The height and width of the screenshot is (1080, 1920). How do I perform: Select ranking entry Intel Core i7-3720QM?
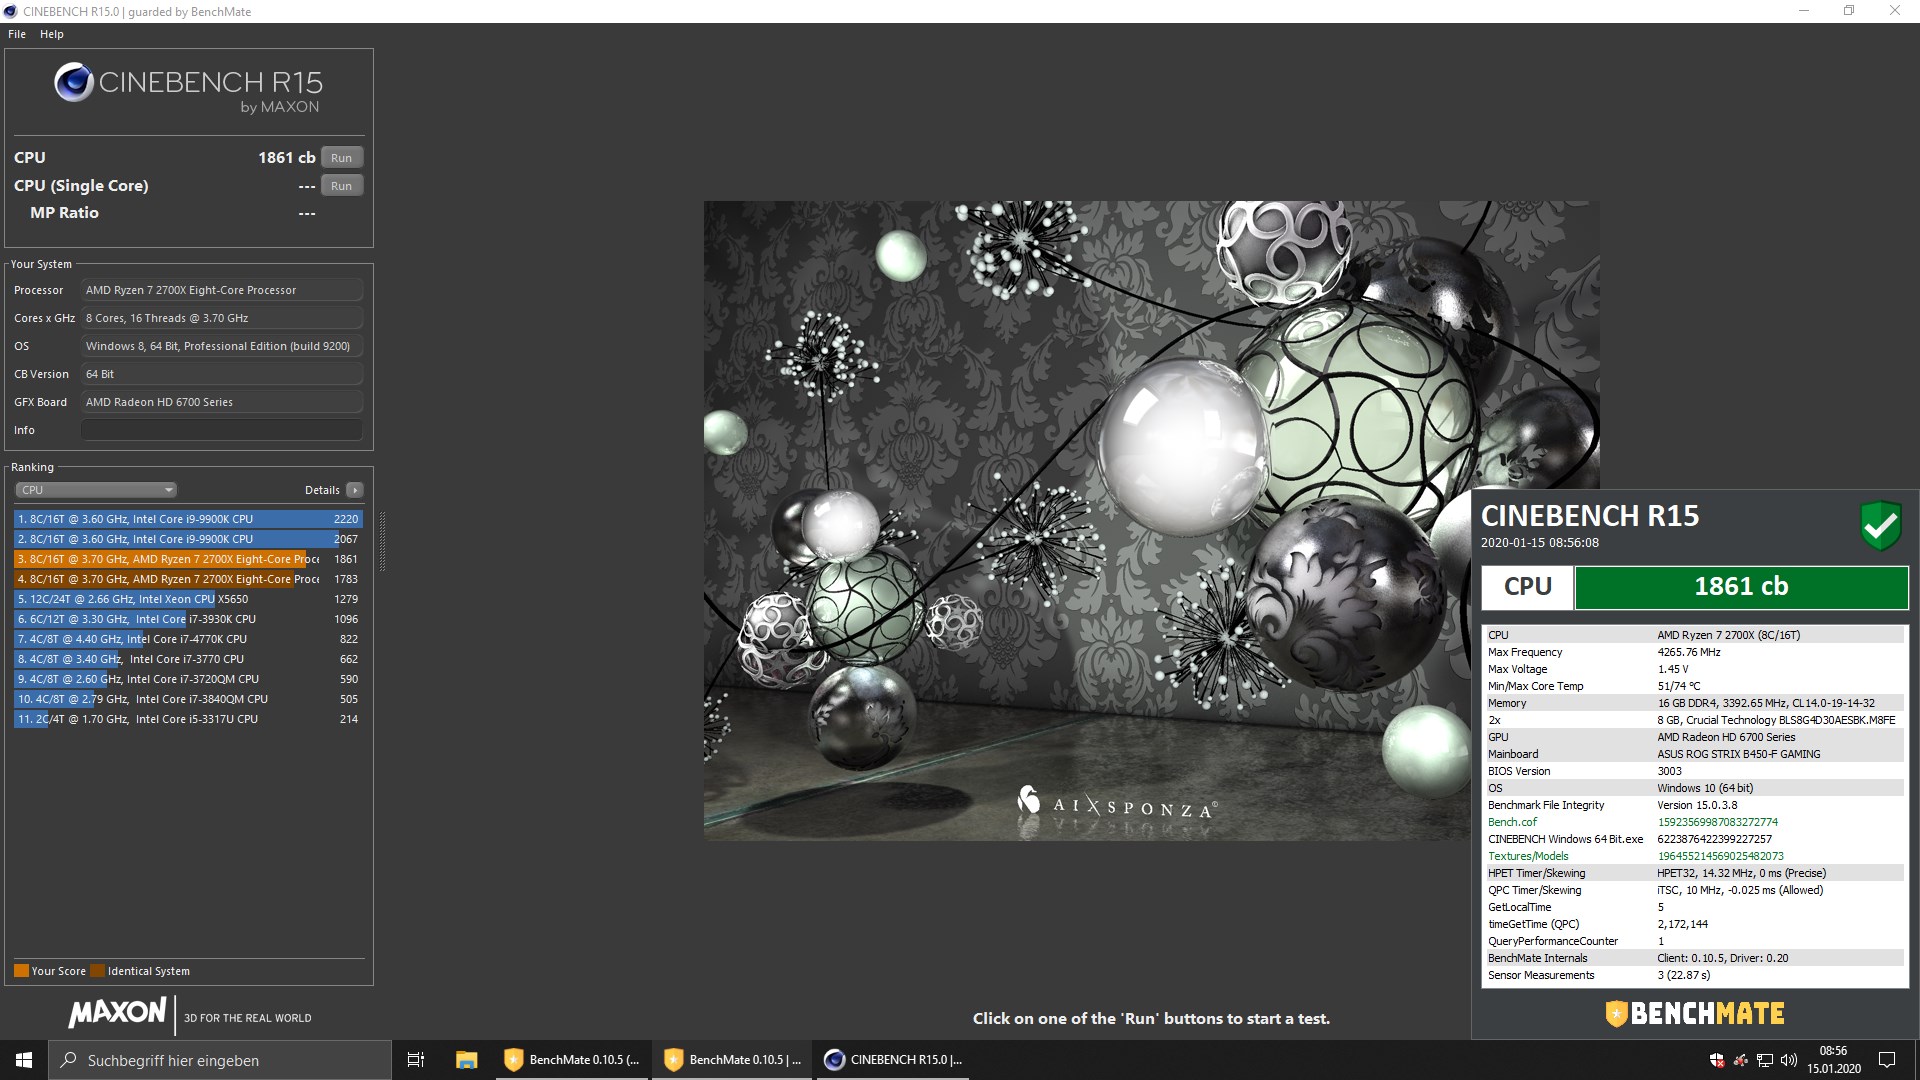tap(188, 679)
